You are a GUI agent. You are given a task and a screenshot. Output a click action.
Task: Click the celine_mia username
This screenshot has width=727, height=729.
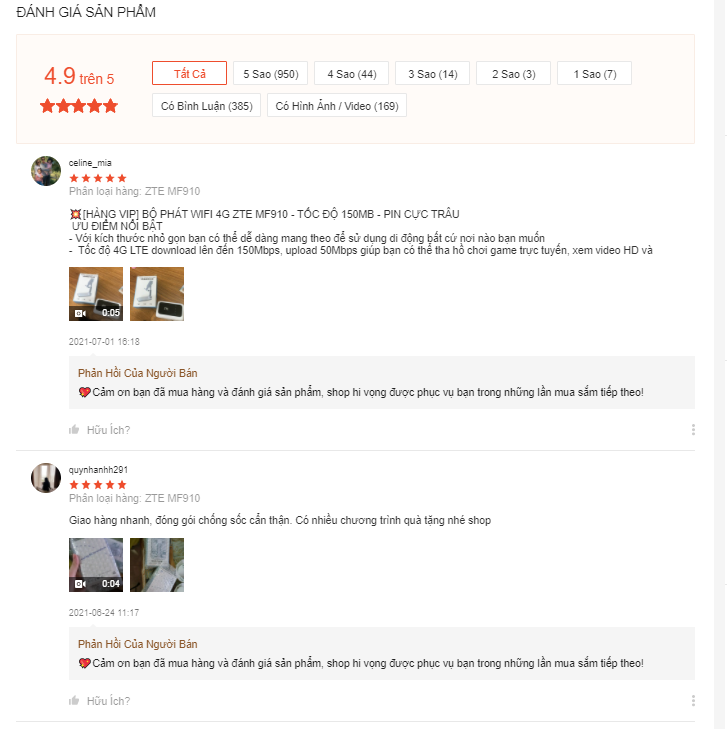[90, 162]
